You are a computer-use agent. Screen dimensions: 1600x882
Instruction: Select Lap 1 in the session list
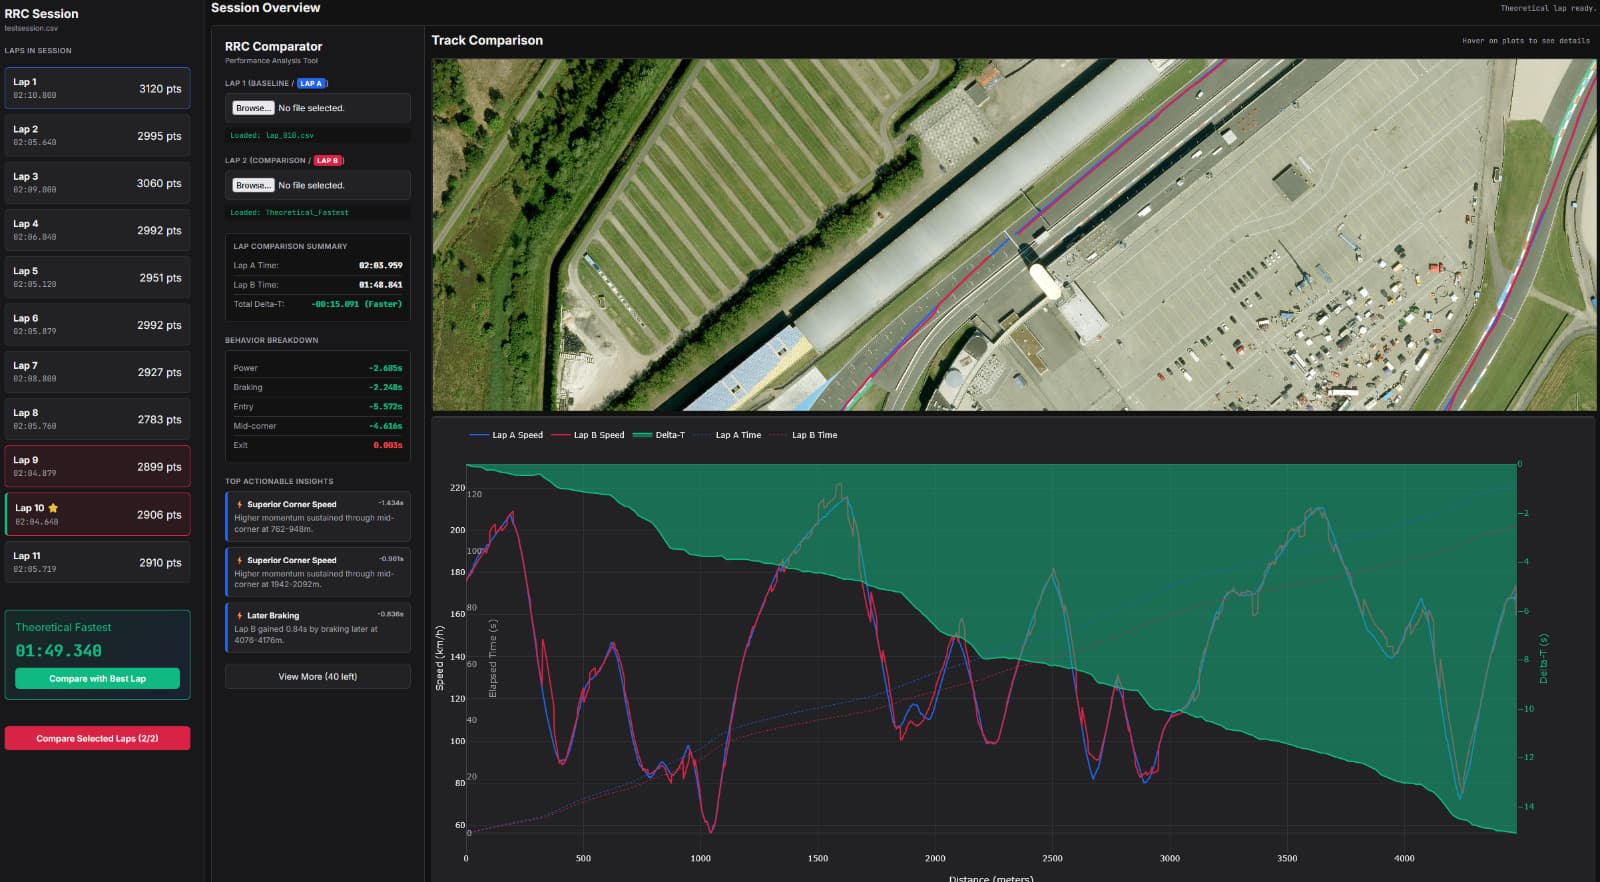[x=97, y=88]
